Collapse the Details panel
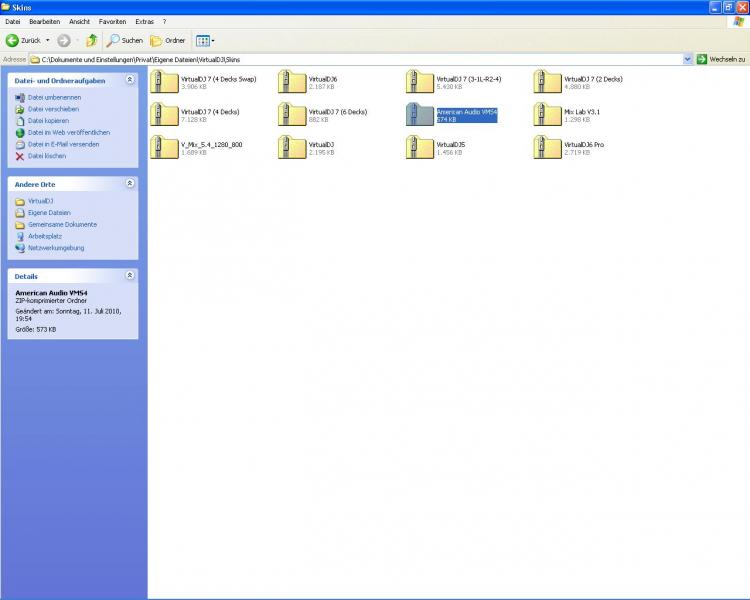The image size is (750, 600). (130, 275)
